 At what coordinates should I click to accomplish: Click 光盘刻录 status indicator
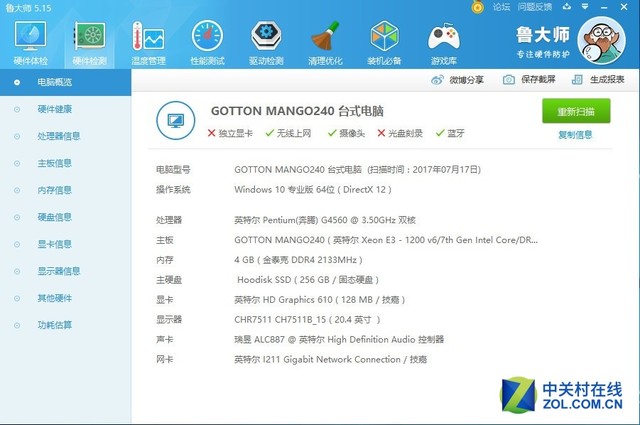pyautogui.click(x=400, y=133)
